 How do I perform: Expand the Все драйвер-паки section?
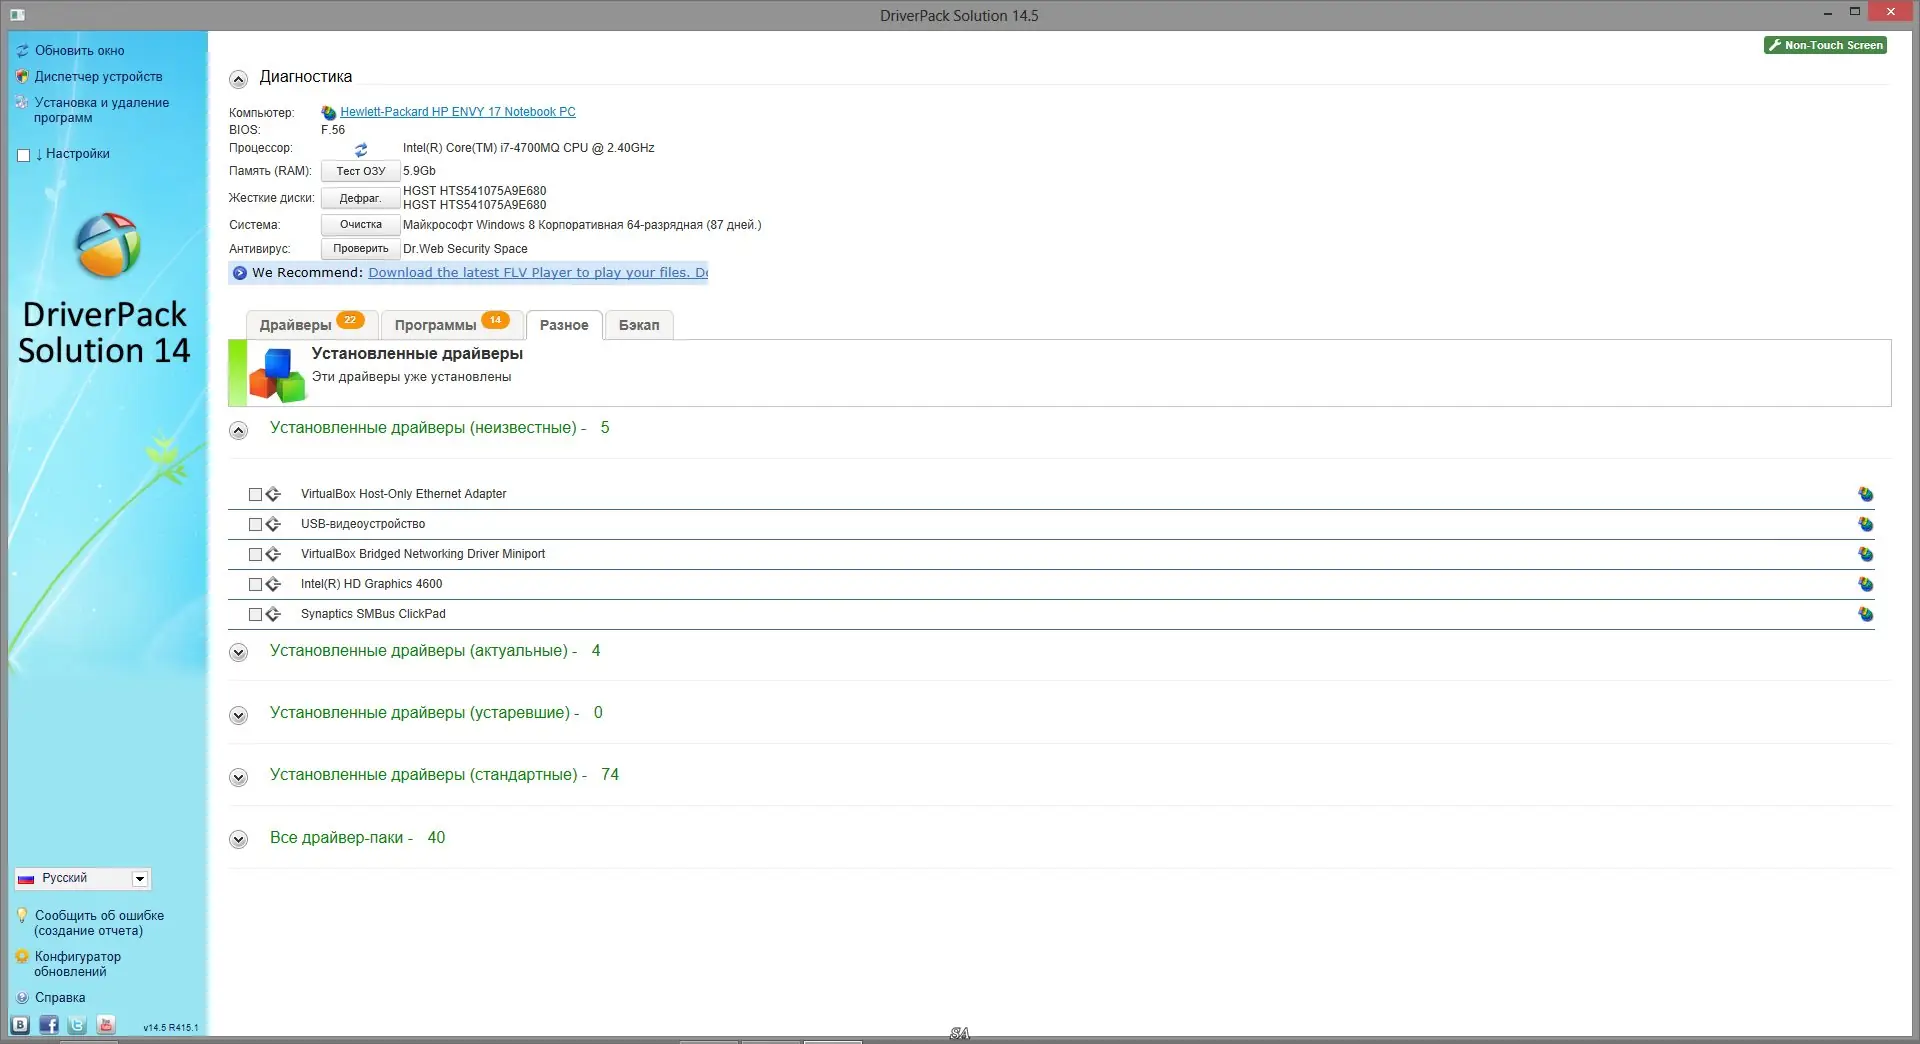238,840
